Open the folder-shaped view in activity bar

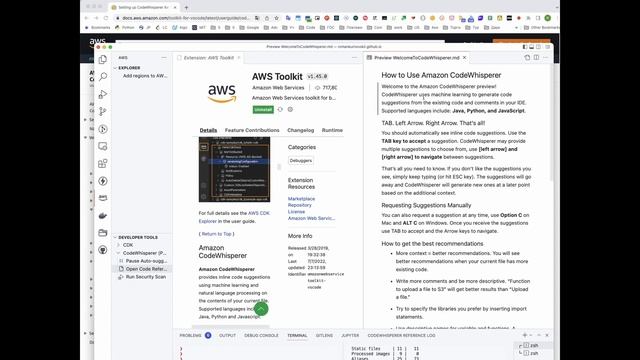pyautogui.click(x=103, y=233)
